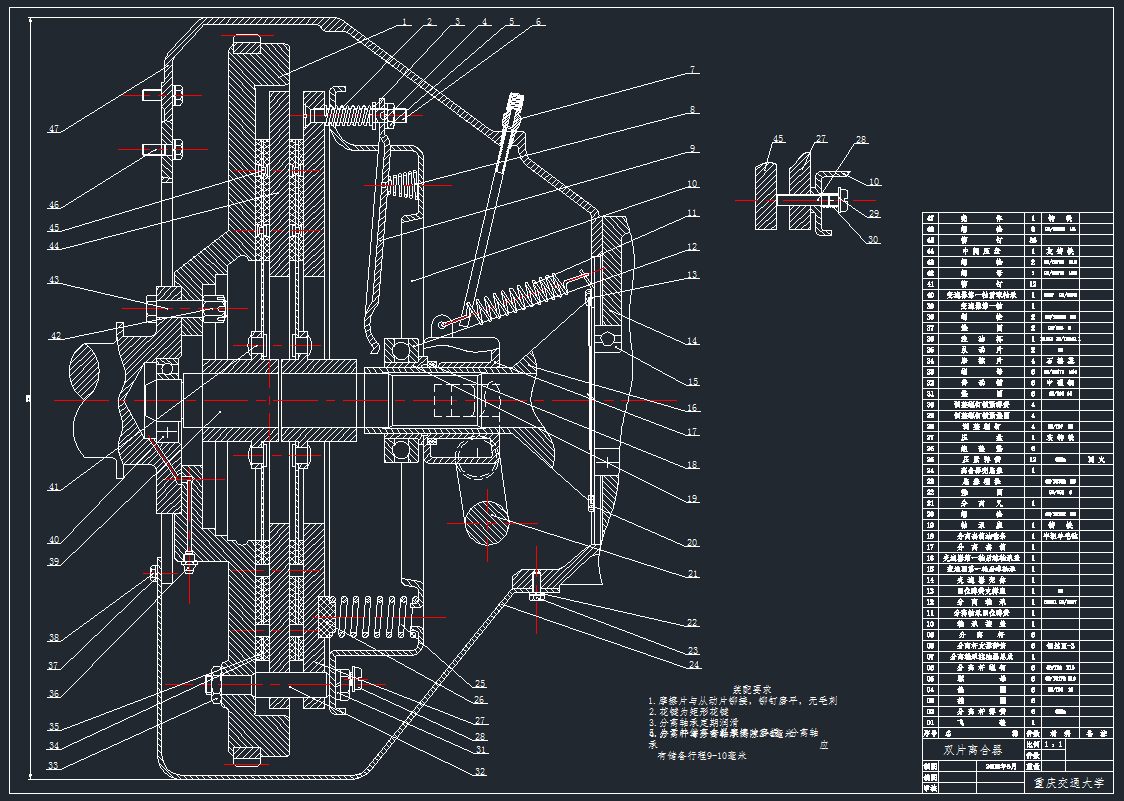Click the 序号 header in parts table
The width and height of the screenshot is (1124, 801).
[932, 733]
